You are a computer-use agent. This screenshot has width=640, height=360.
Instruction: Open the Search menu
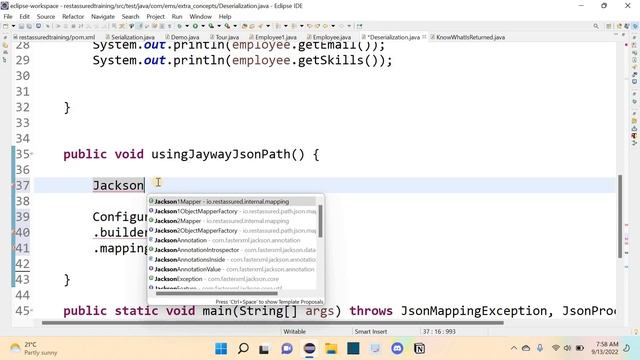[x=130, y=16]
